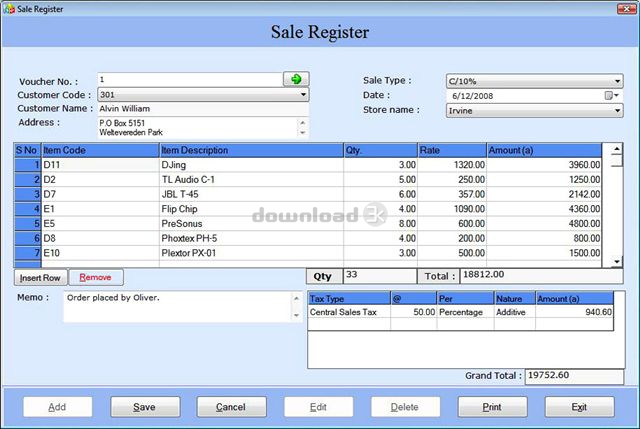Click the green arrow next to Voucher No.
The image size is (640, 429).
297,79
